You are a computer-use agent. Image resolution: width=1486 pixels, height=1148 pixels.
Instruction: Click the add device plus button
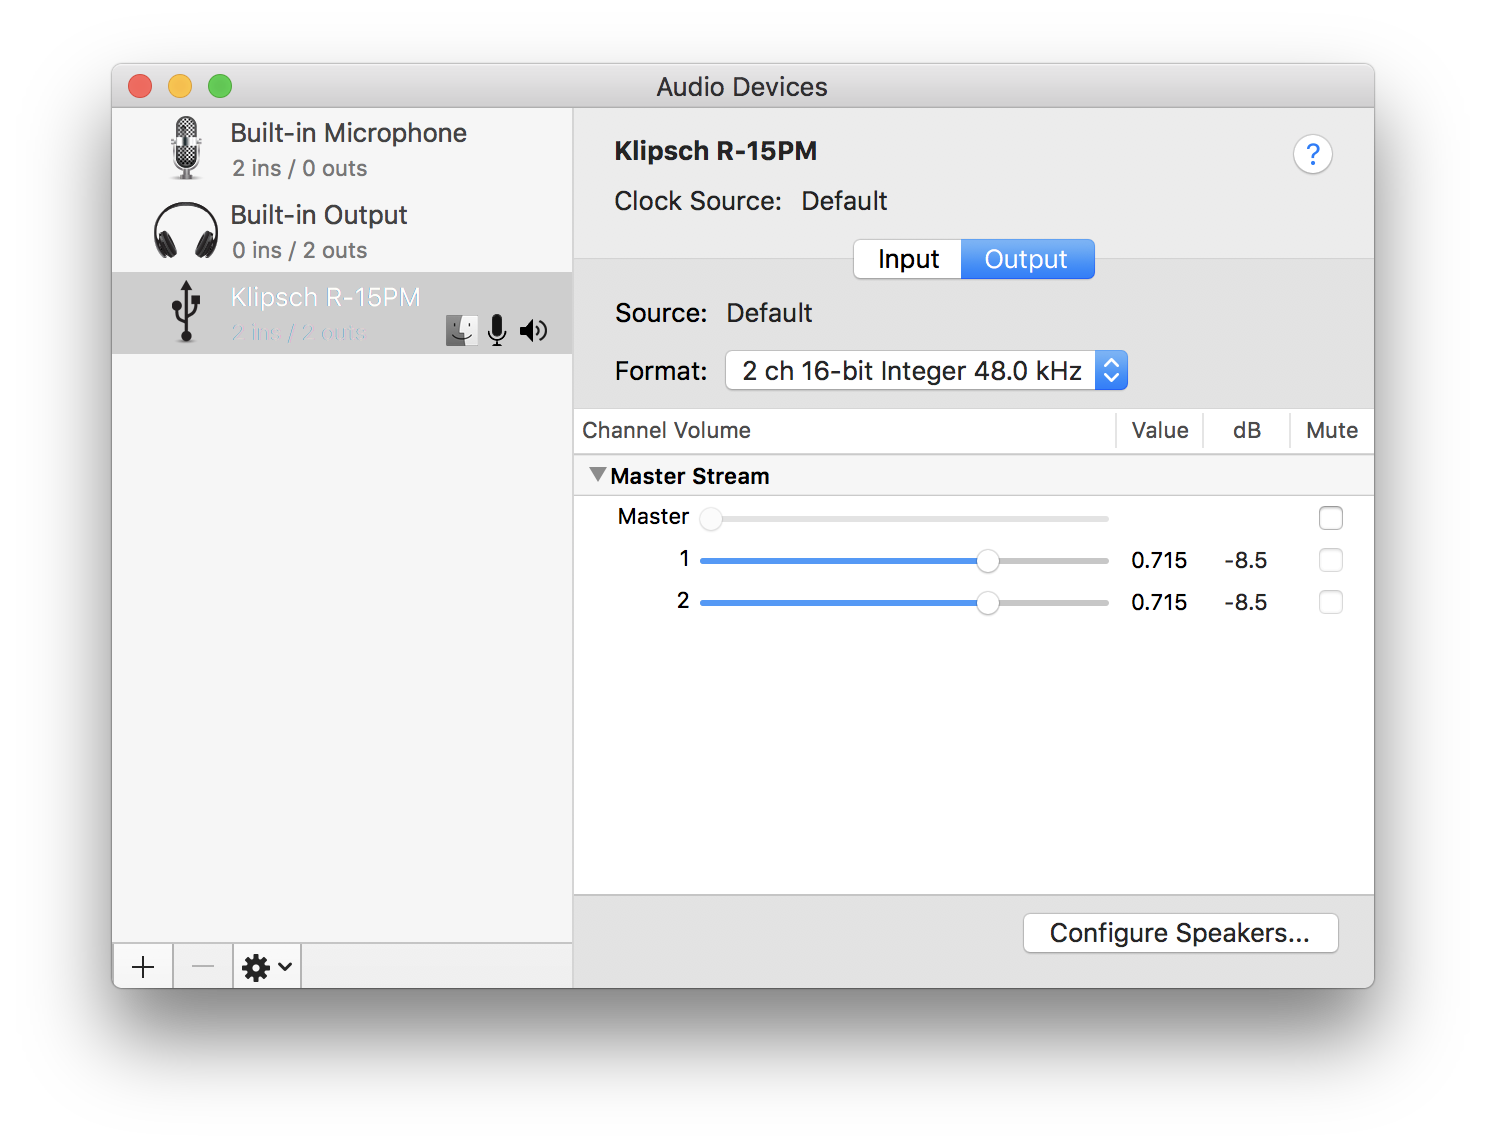click(142, 965)
